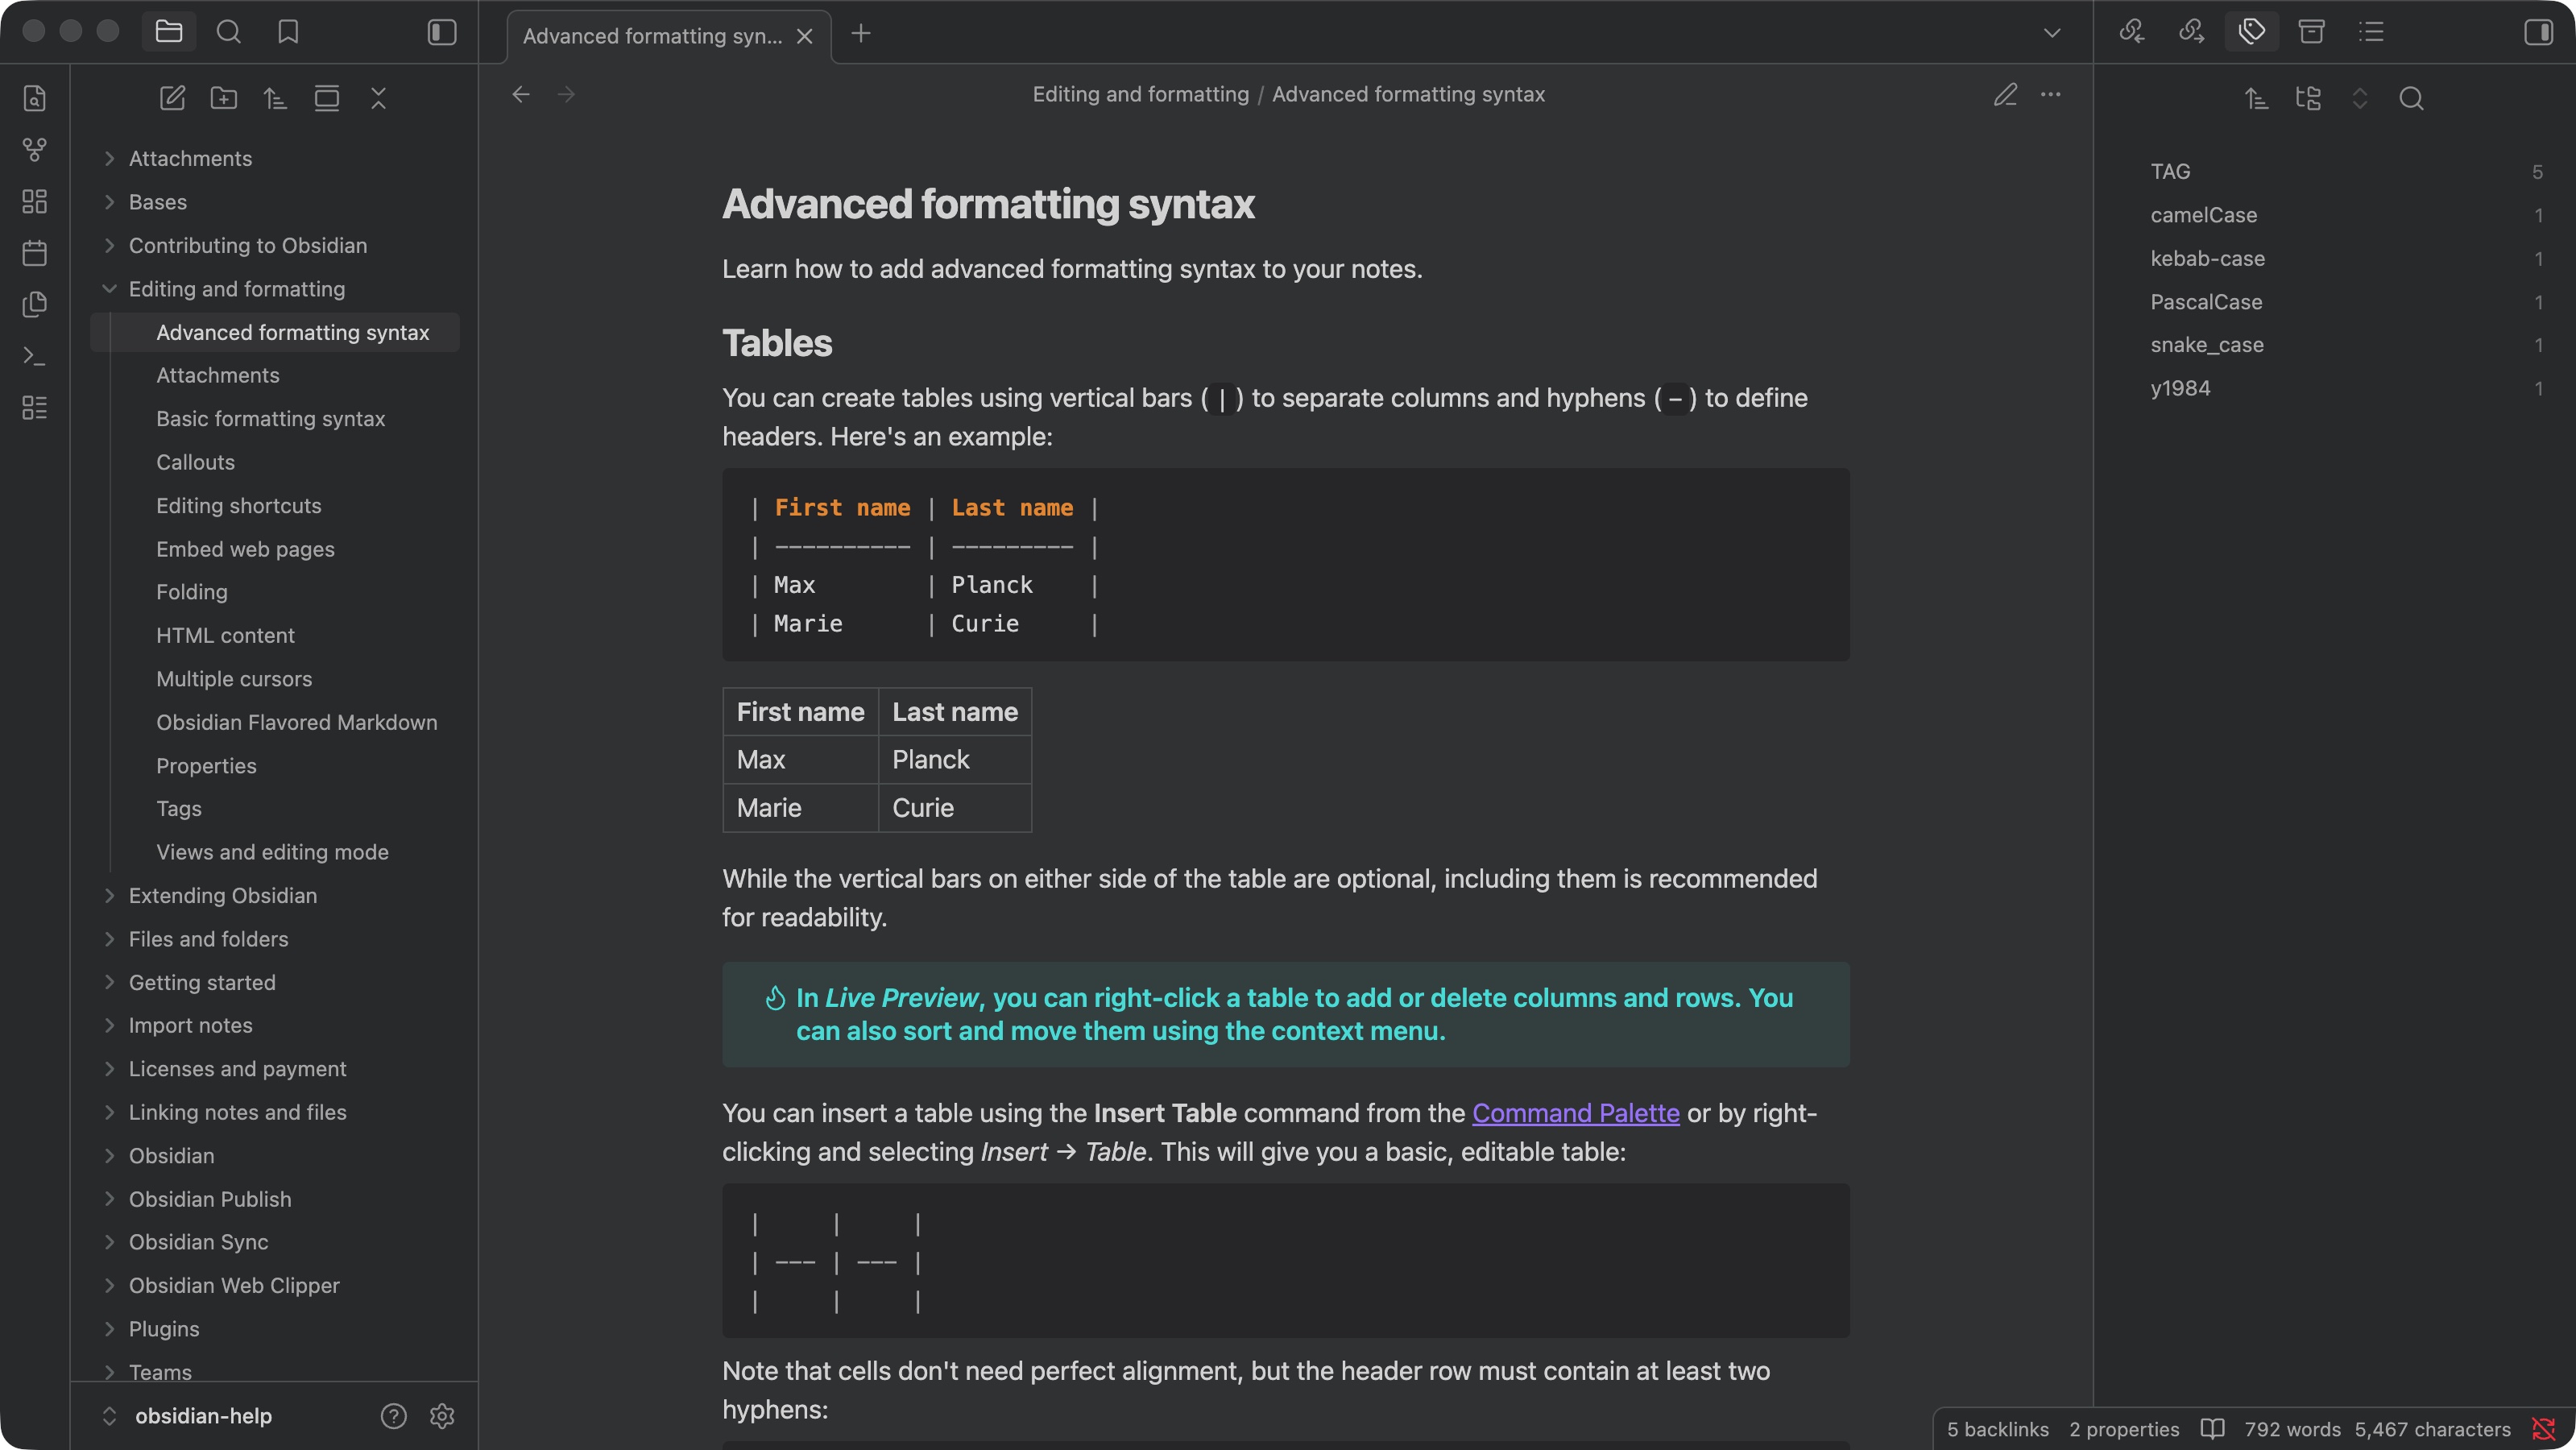Navigate forward in note history
The width and height of the screenshot is (2576, 1450).
coord(567,94)
